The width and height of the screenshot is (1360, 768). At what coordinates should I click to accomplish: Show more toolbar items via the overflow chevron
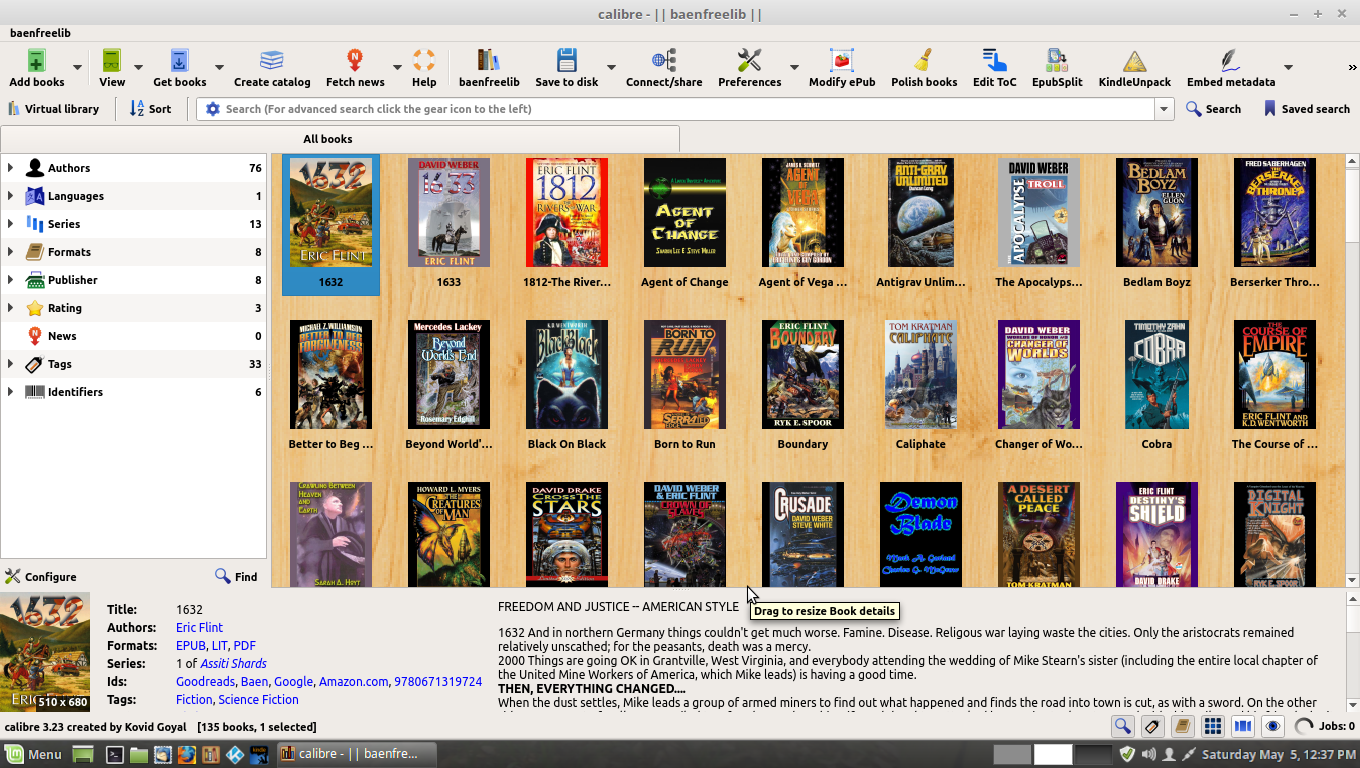[x=1352, y=68]
